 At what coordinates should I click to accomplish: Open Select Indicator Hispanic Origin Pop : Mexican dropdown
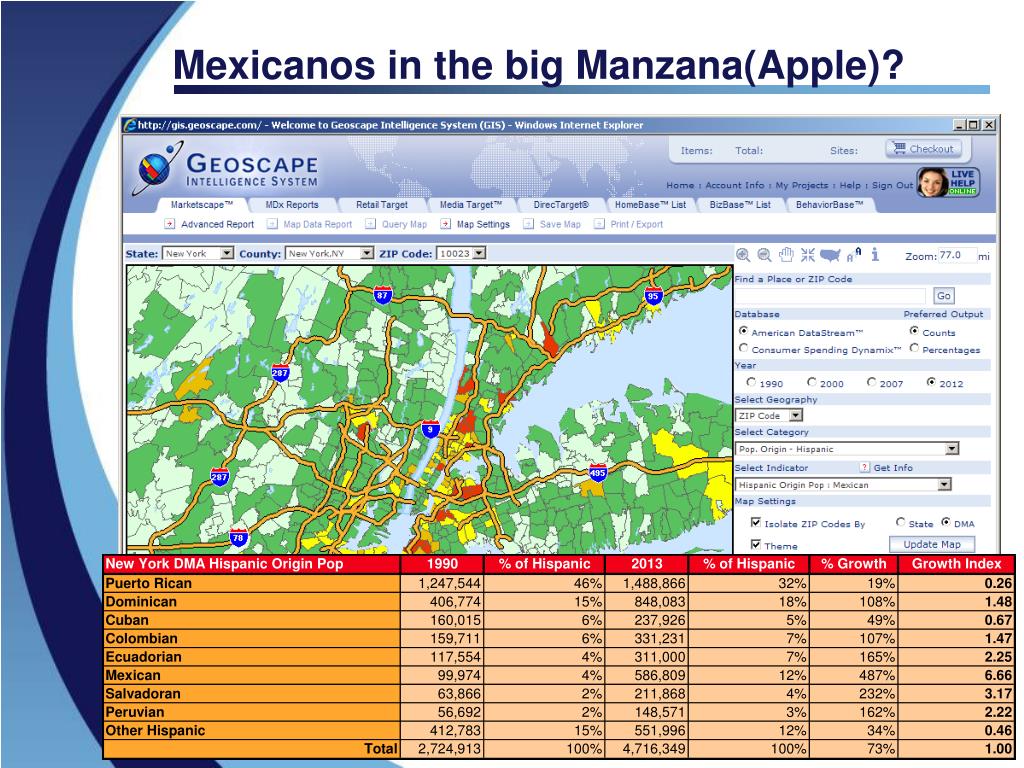click(843, 485)
